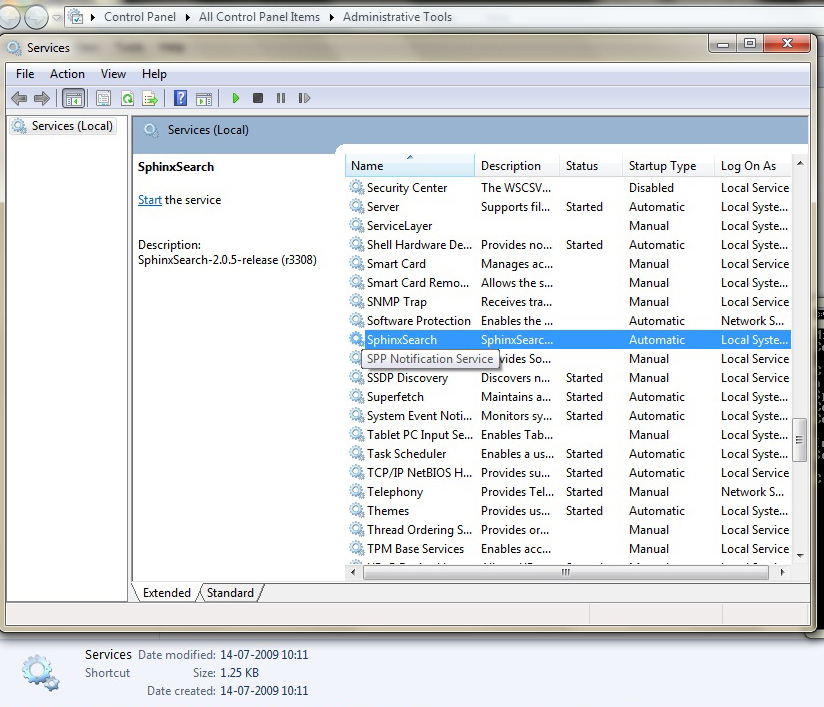Click the services list scroll down arrow
Screen dimensions: 824x707
[x=799, y=555]
